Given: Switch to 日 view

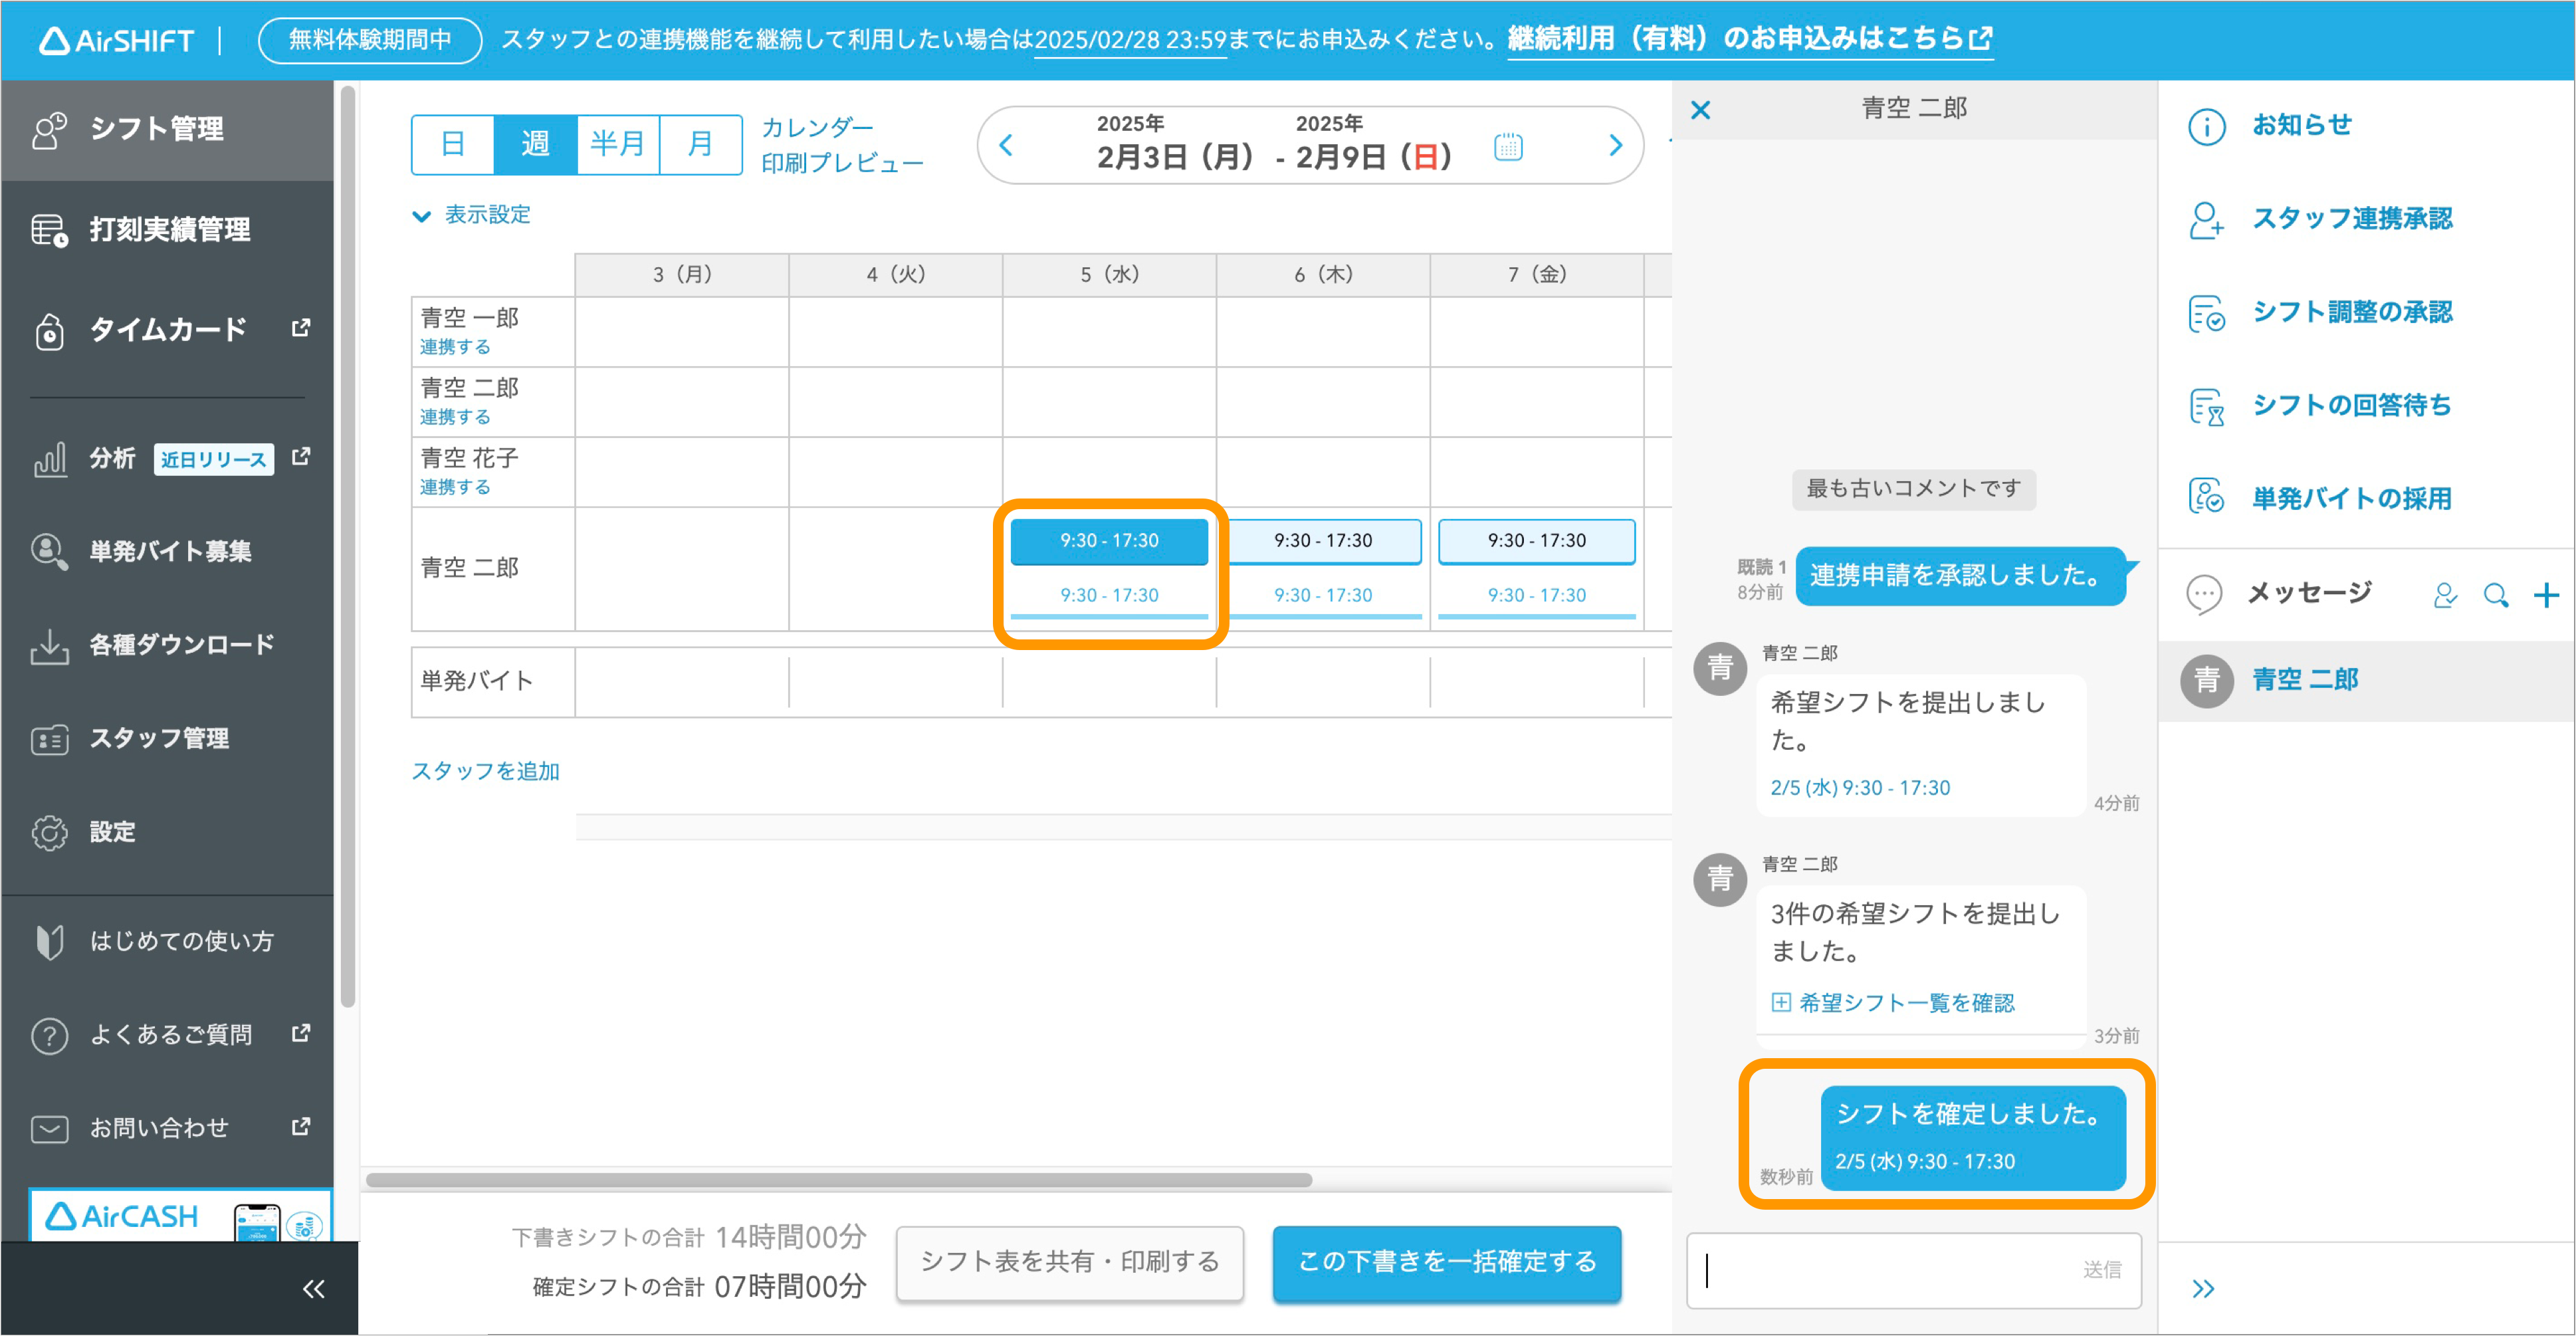Looking at the screenshot, I should click(453, 144).
